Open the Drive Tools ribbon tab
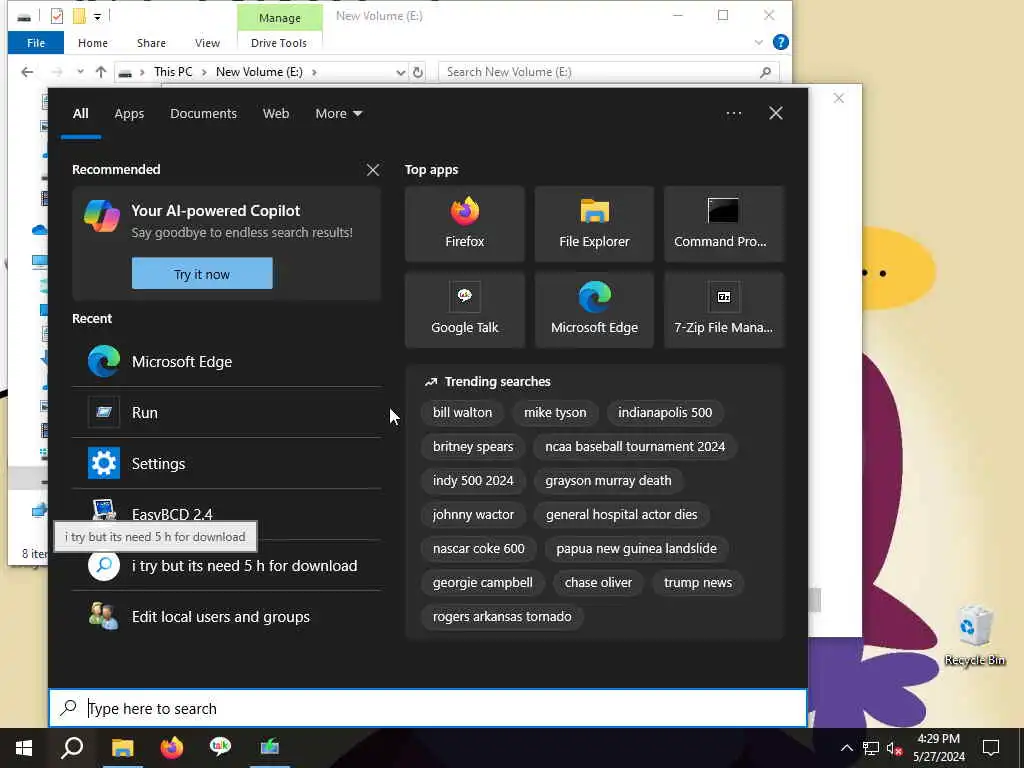This screenshot has width=1024, height=768. pos(279,43)
